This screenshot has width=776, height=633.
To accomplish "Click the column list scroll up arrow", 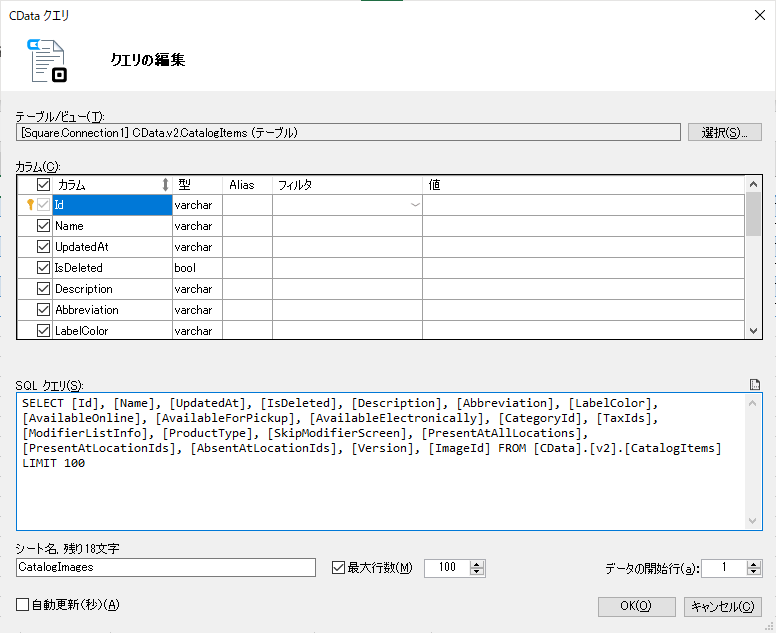I will pyautogui.click(x=753, y=185).
